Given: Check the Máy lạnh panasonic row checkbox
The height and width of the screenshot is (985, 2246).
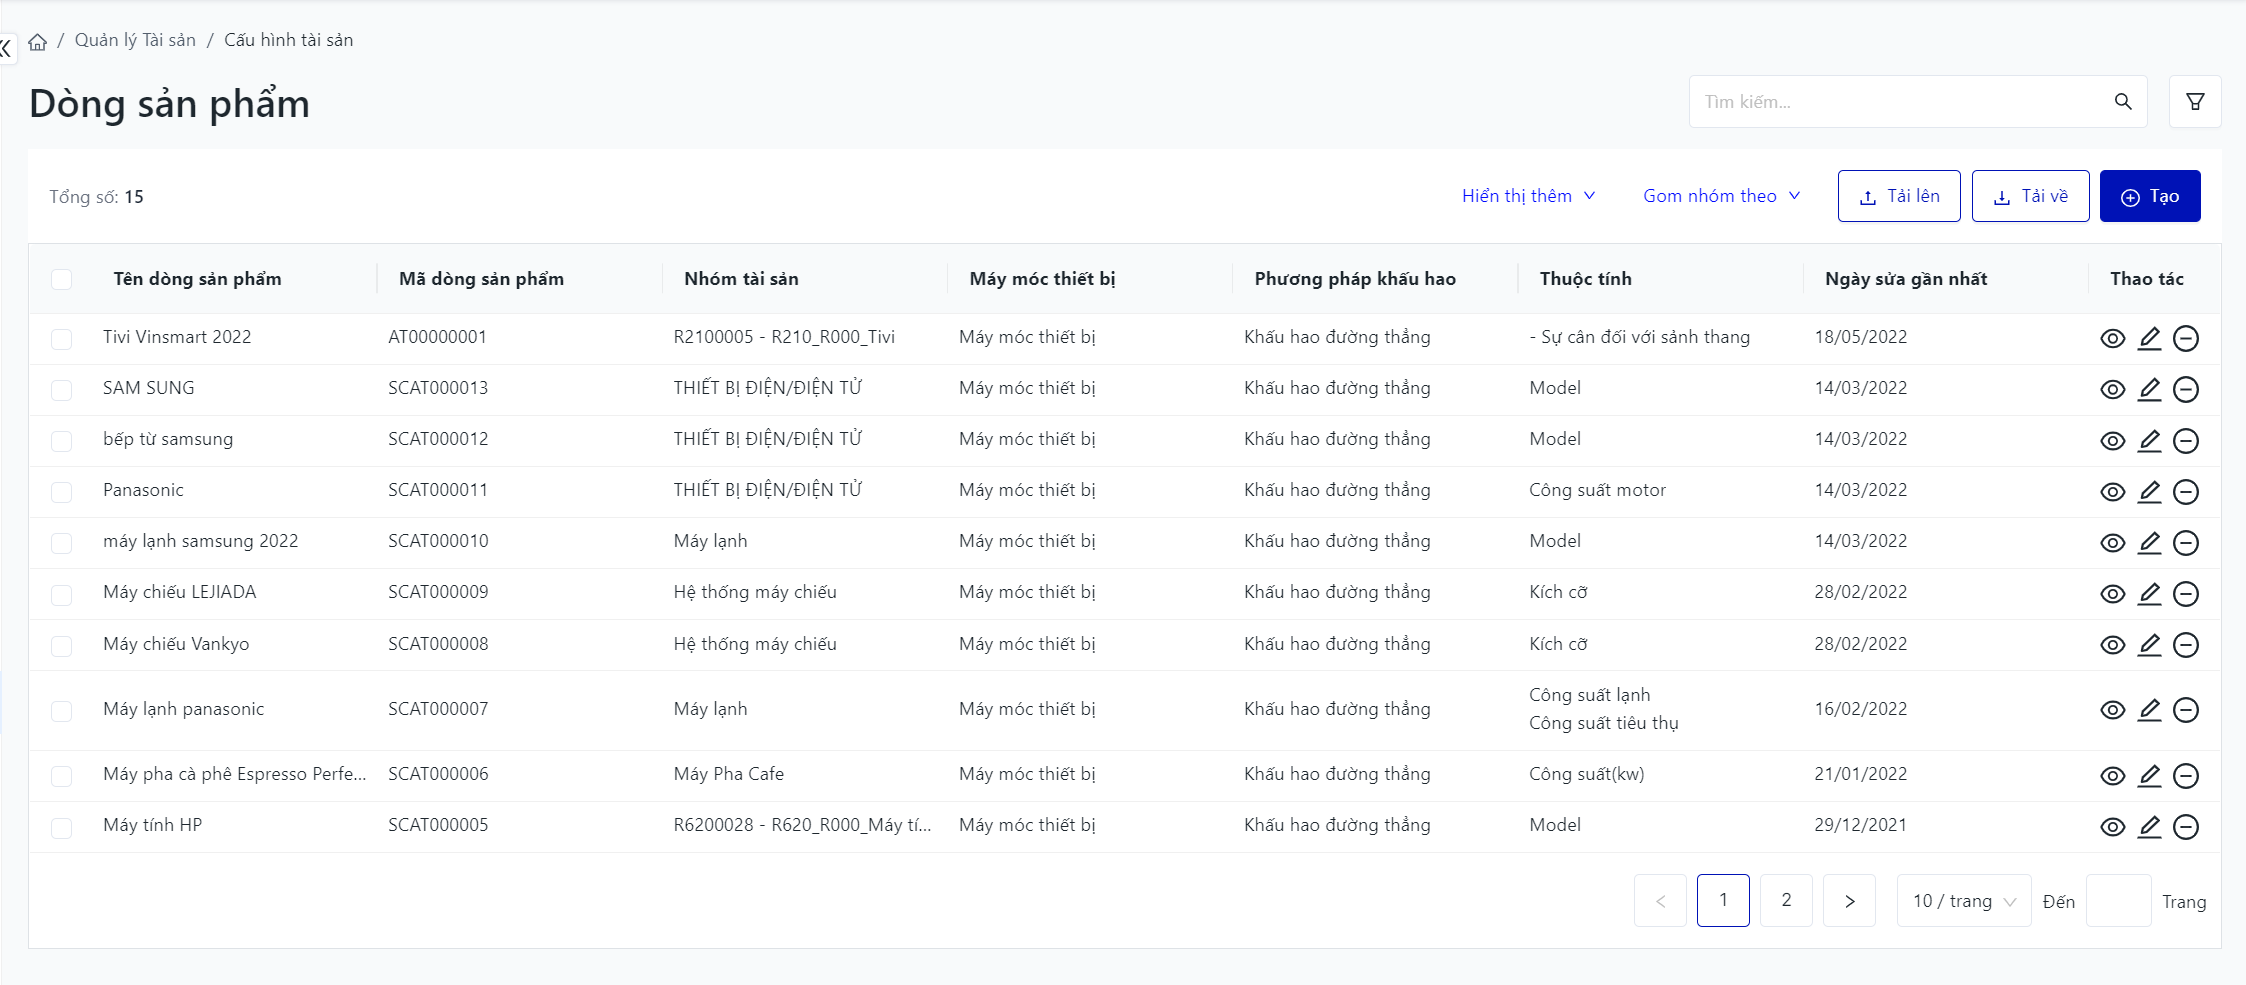Looking at the screenshot, I should point(62,711).
